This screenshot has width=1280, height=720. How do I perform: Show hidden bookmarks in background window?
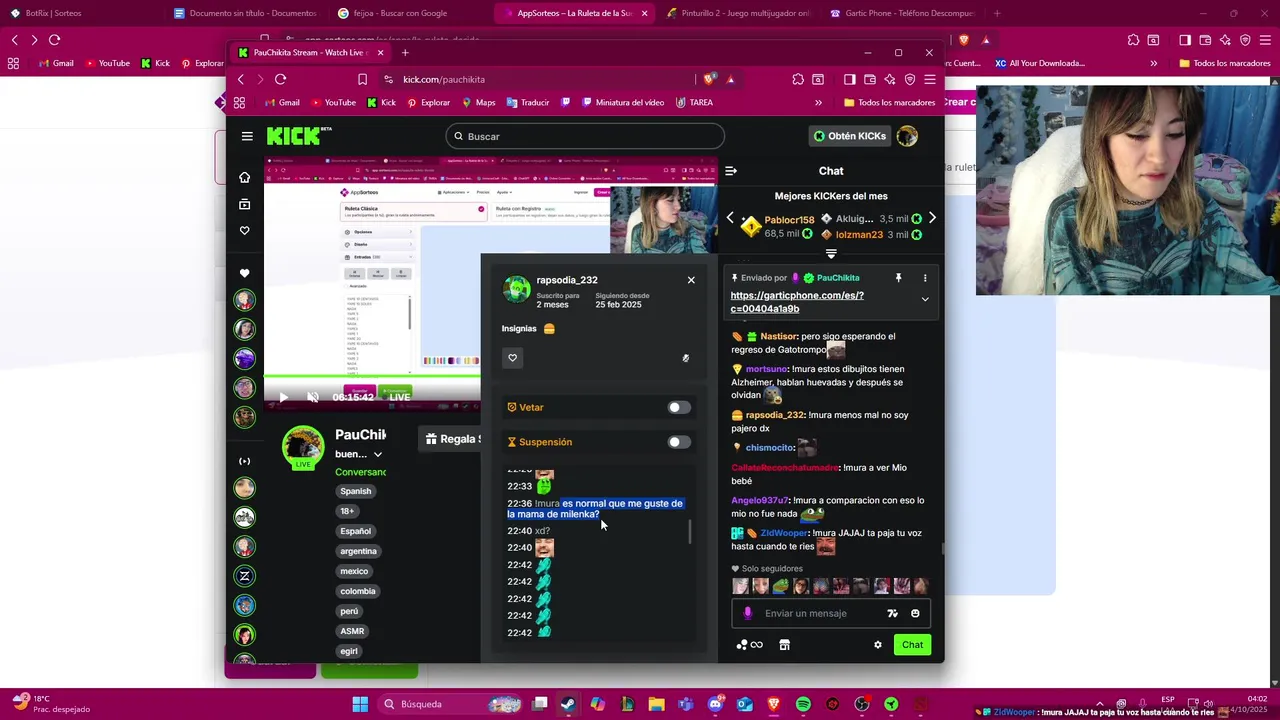coord(1153,63)
